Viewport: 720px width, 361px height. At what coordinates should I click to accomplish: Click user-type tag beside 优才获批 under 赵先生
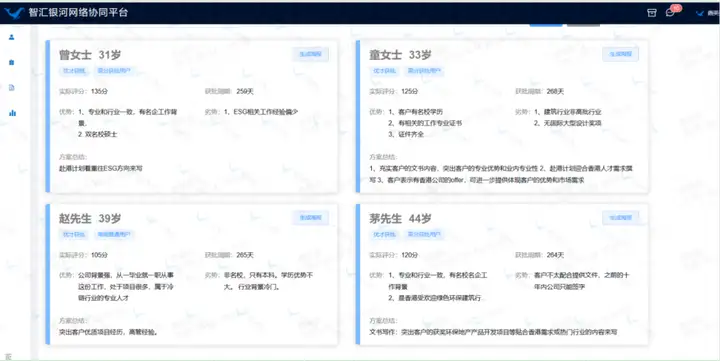(x=113, y=234)
